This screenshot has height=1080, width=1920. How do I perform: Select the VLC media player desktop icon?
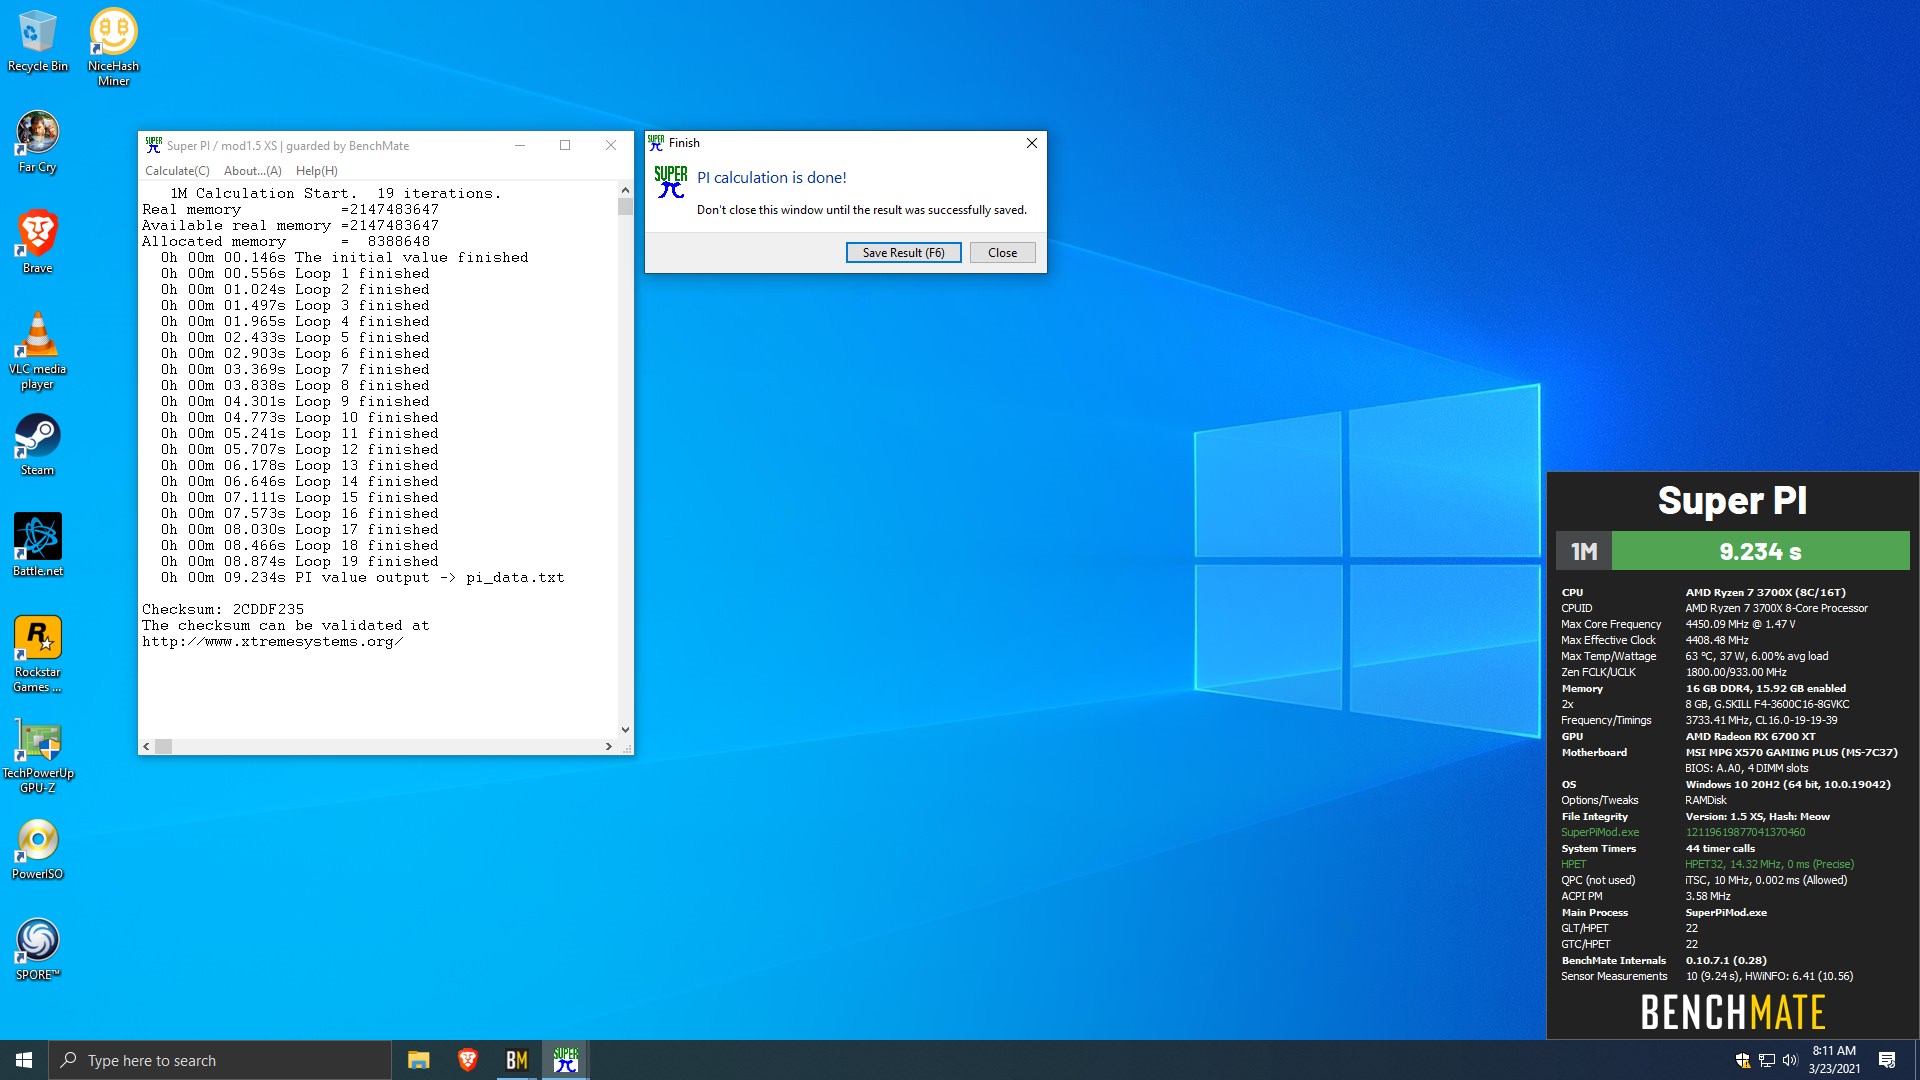point(37,349)
